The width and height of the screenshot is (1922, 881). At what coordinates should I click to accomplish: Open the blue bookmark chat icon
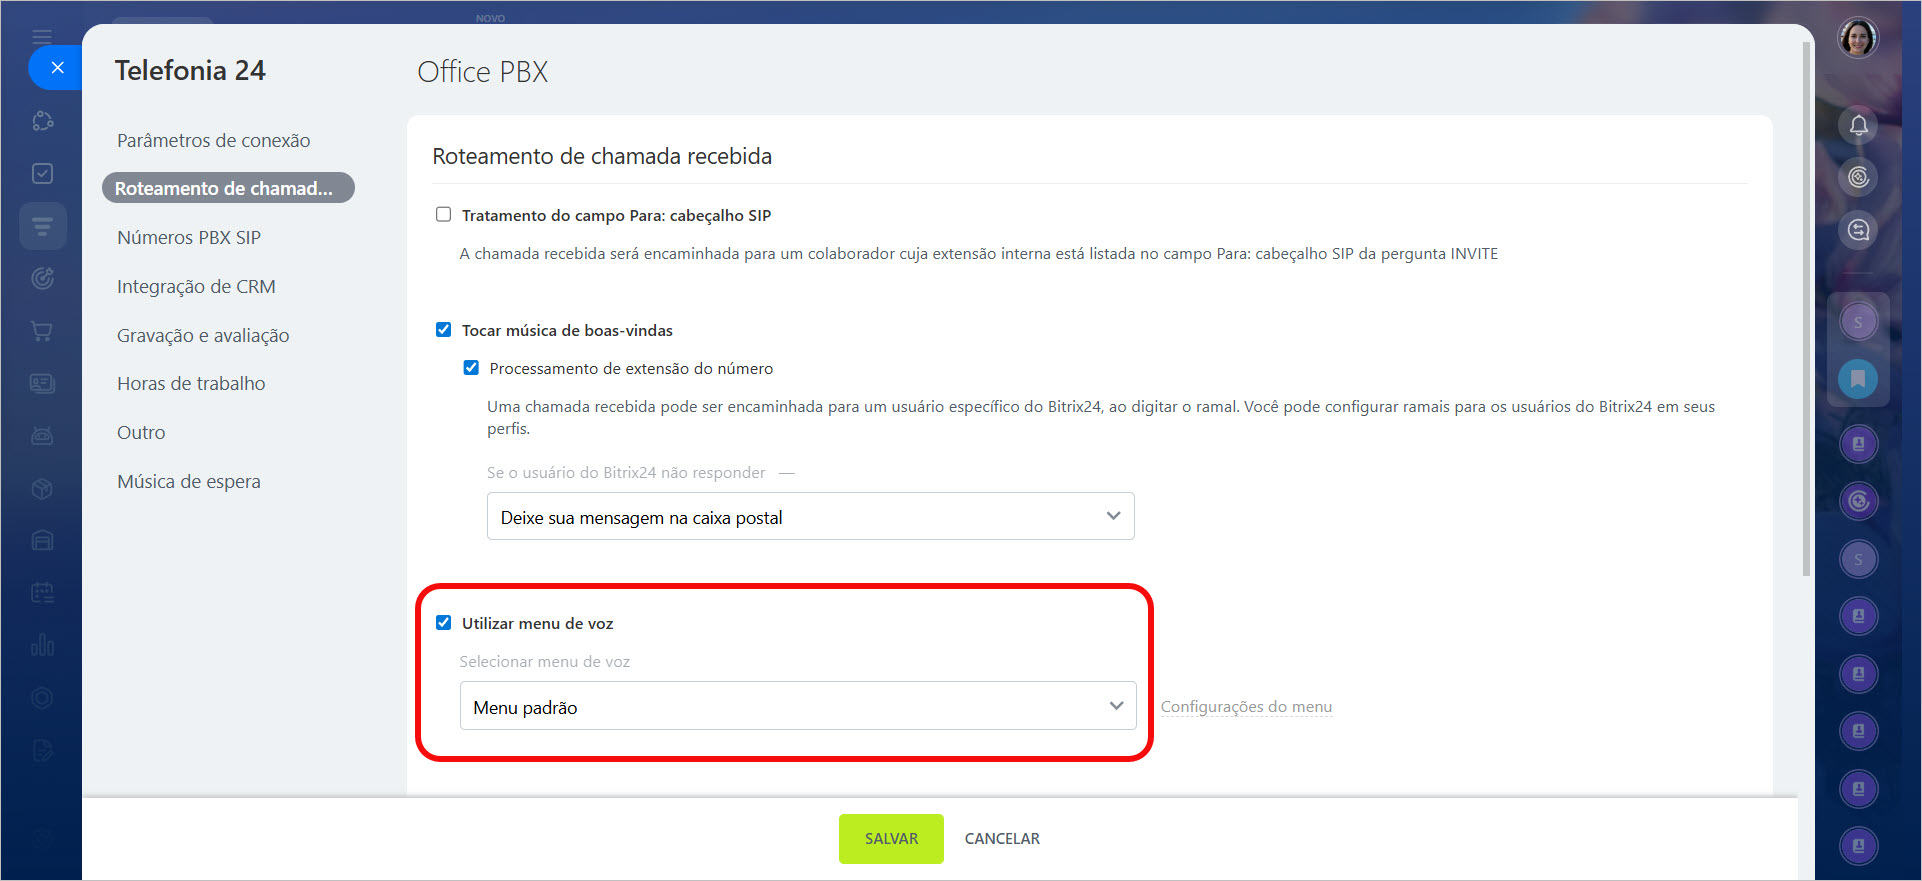tap(1858, 379)
